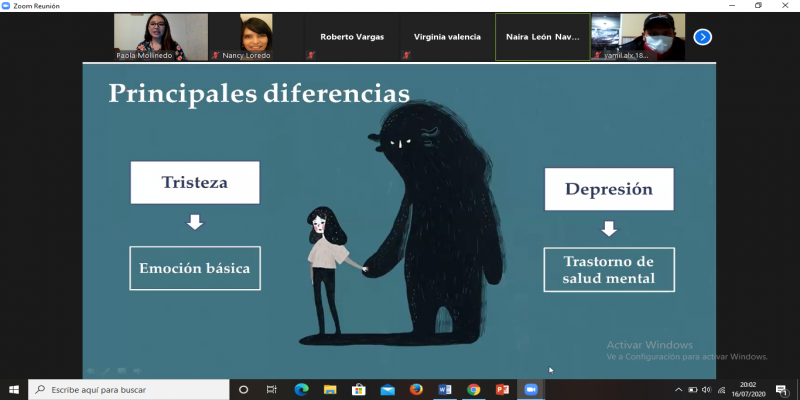Select the Naira León Nav... participant tile
The width and height of the screenshot is (800, 400).
point(542,37)
